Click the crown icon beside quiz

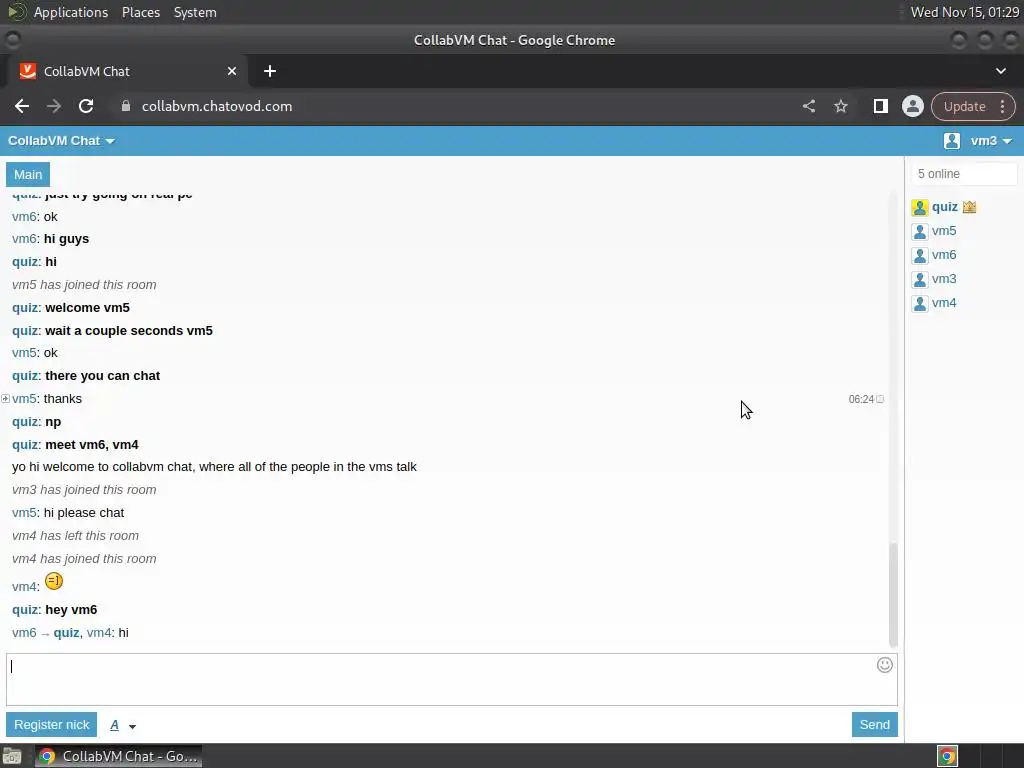pos(969,207)
